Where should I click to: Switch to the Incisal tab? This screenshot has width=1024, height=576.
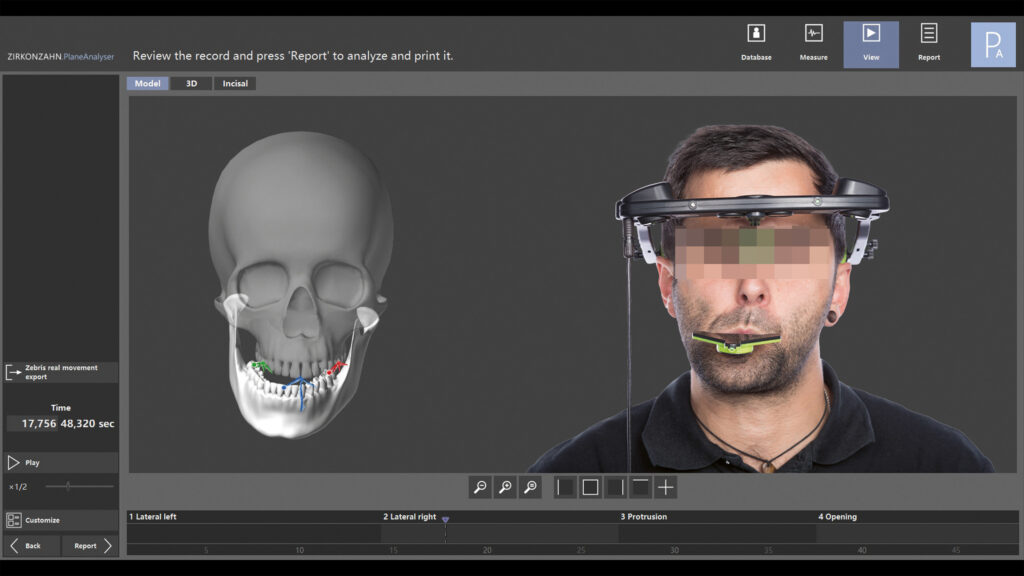point(235,84)
